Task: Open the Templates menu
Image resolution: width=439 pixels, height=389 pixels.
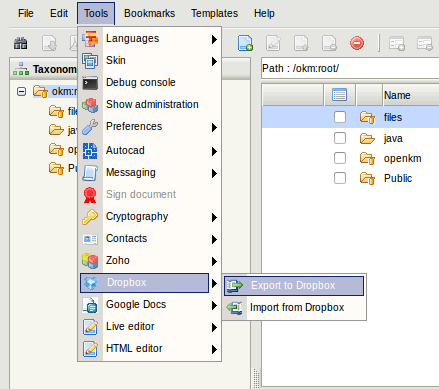Action: 214,13
